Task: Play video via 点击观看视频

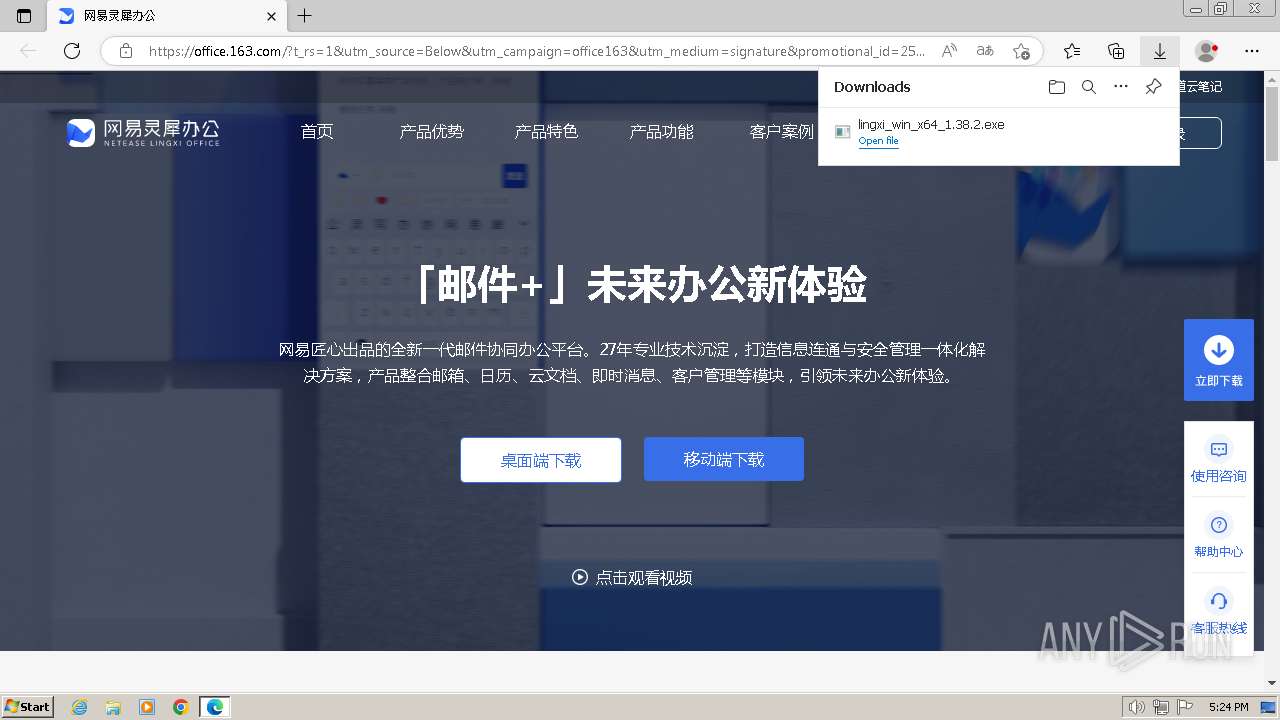Action: point(632,577)
